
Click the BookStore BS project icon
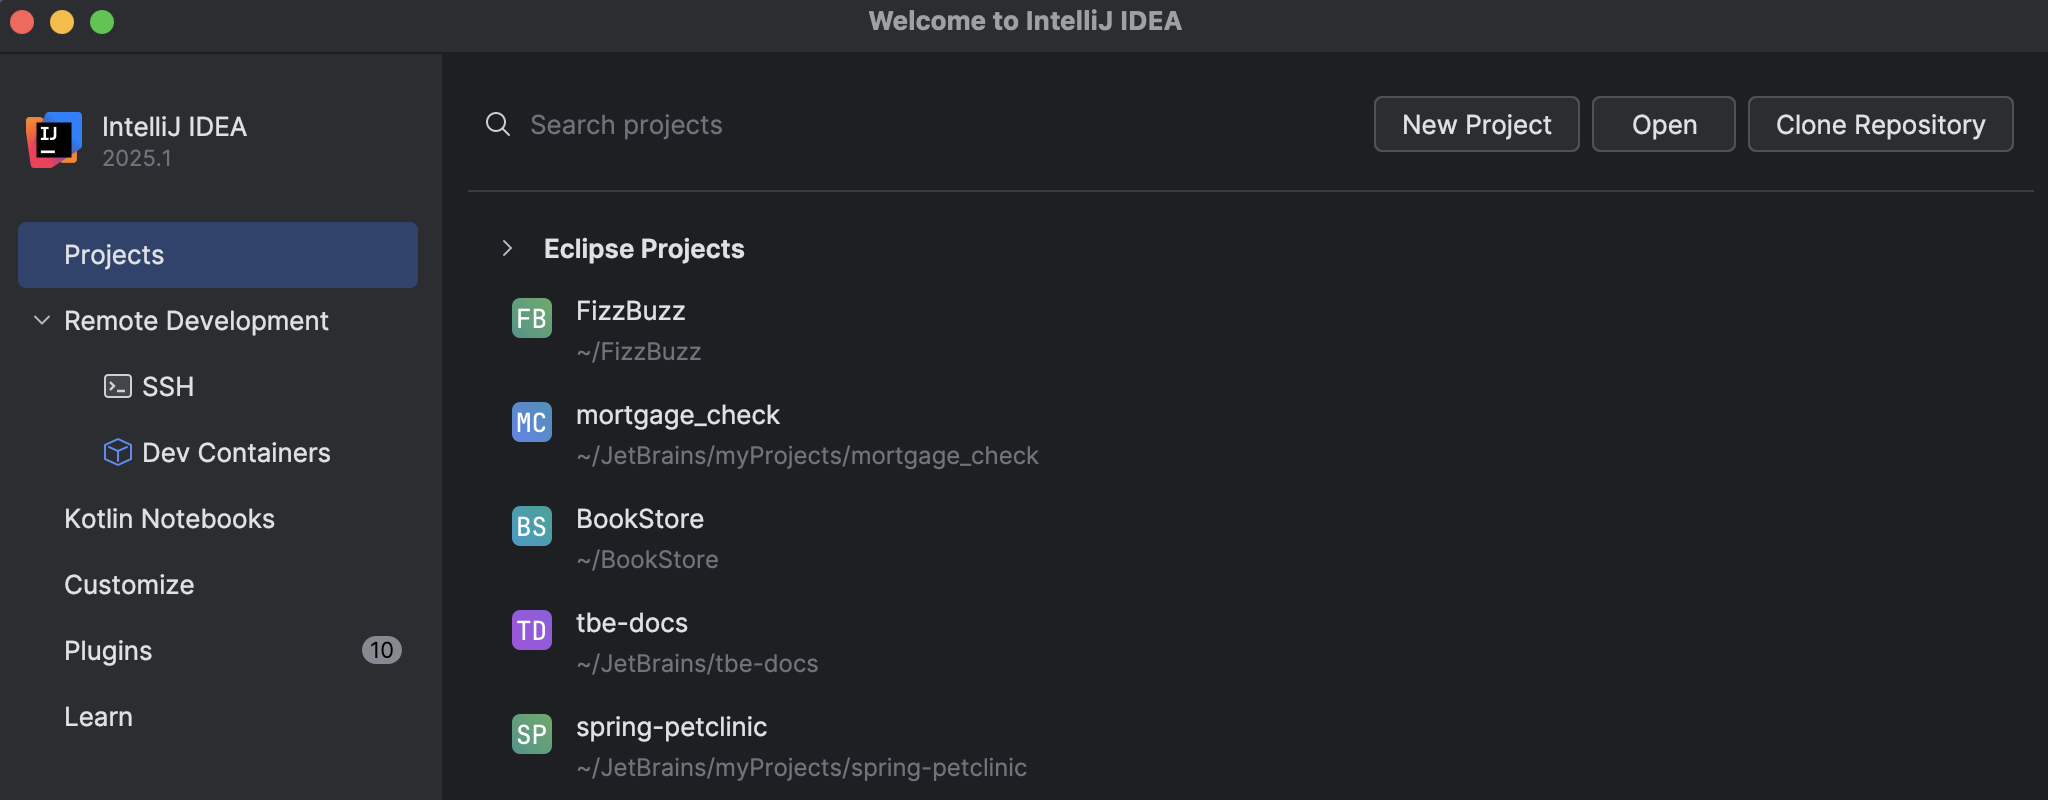pos(531,526)
